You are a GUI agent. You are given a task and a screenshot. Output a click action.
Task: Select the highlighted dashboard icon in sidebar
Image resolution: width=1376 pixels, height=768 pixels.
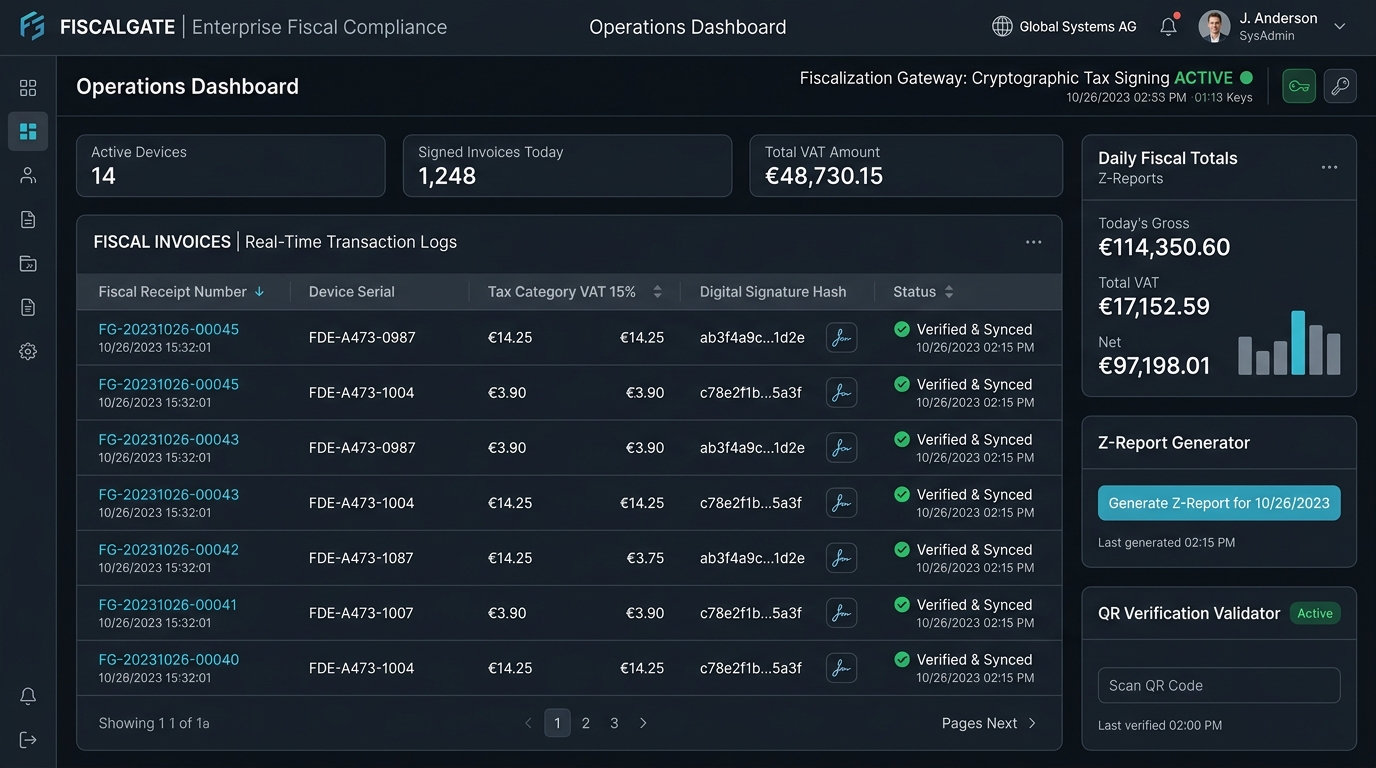coord(28,131)
